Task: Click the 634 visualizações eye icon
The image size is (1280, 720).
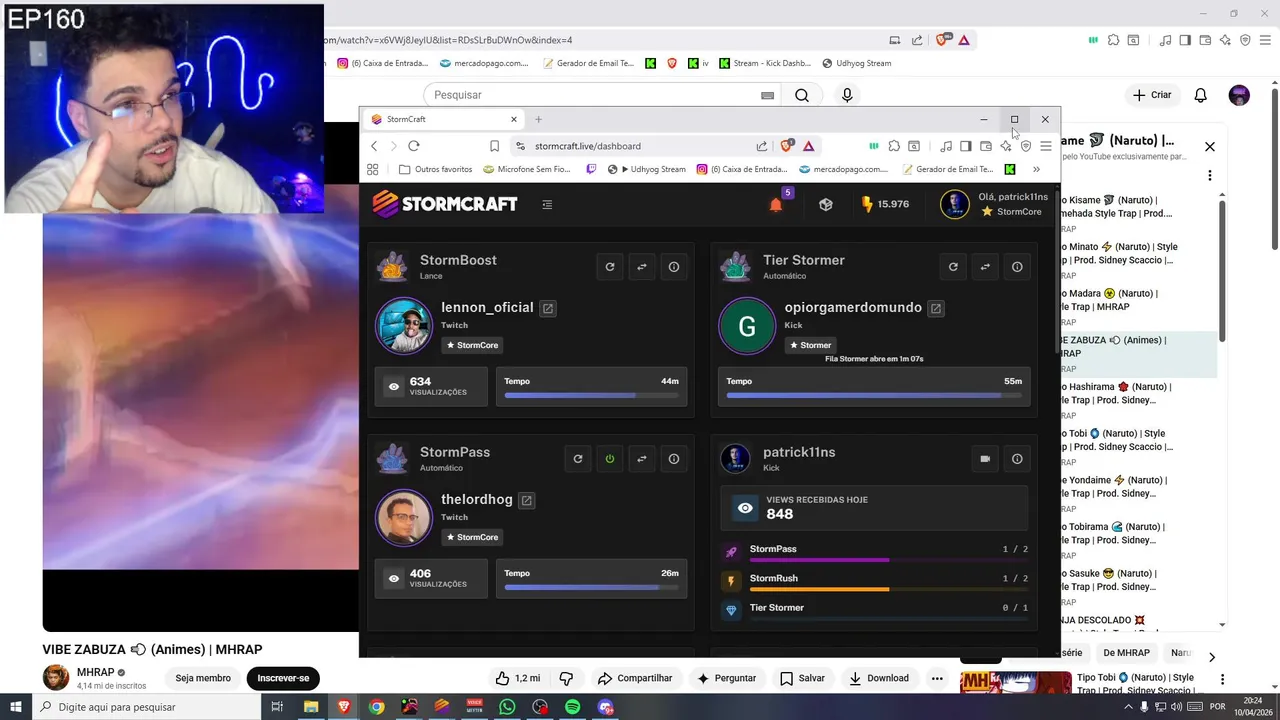Action: pos(394,386)
